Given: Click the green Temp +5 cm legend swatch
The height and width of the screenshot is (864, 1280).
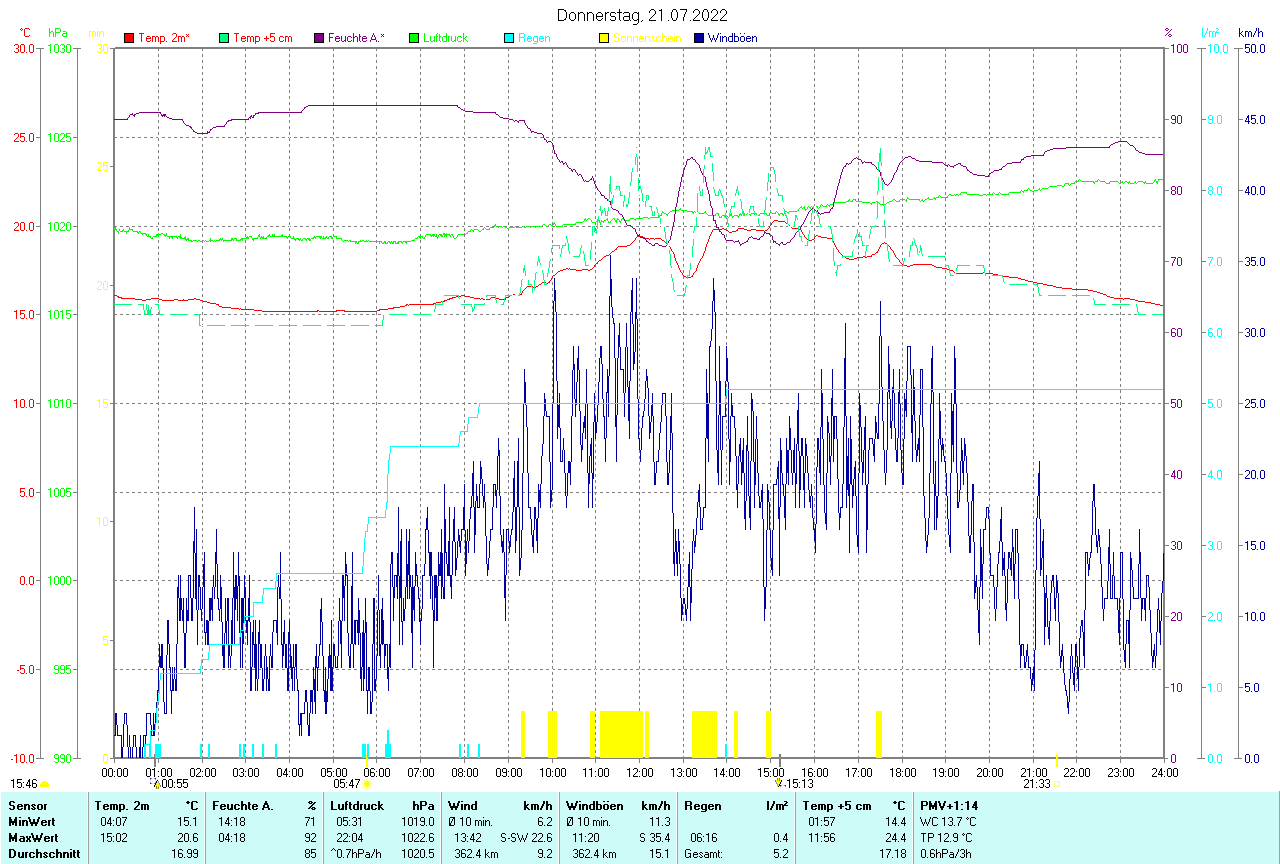Looking at the screenshot, I should [x=224, y=38].
